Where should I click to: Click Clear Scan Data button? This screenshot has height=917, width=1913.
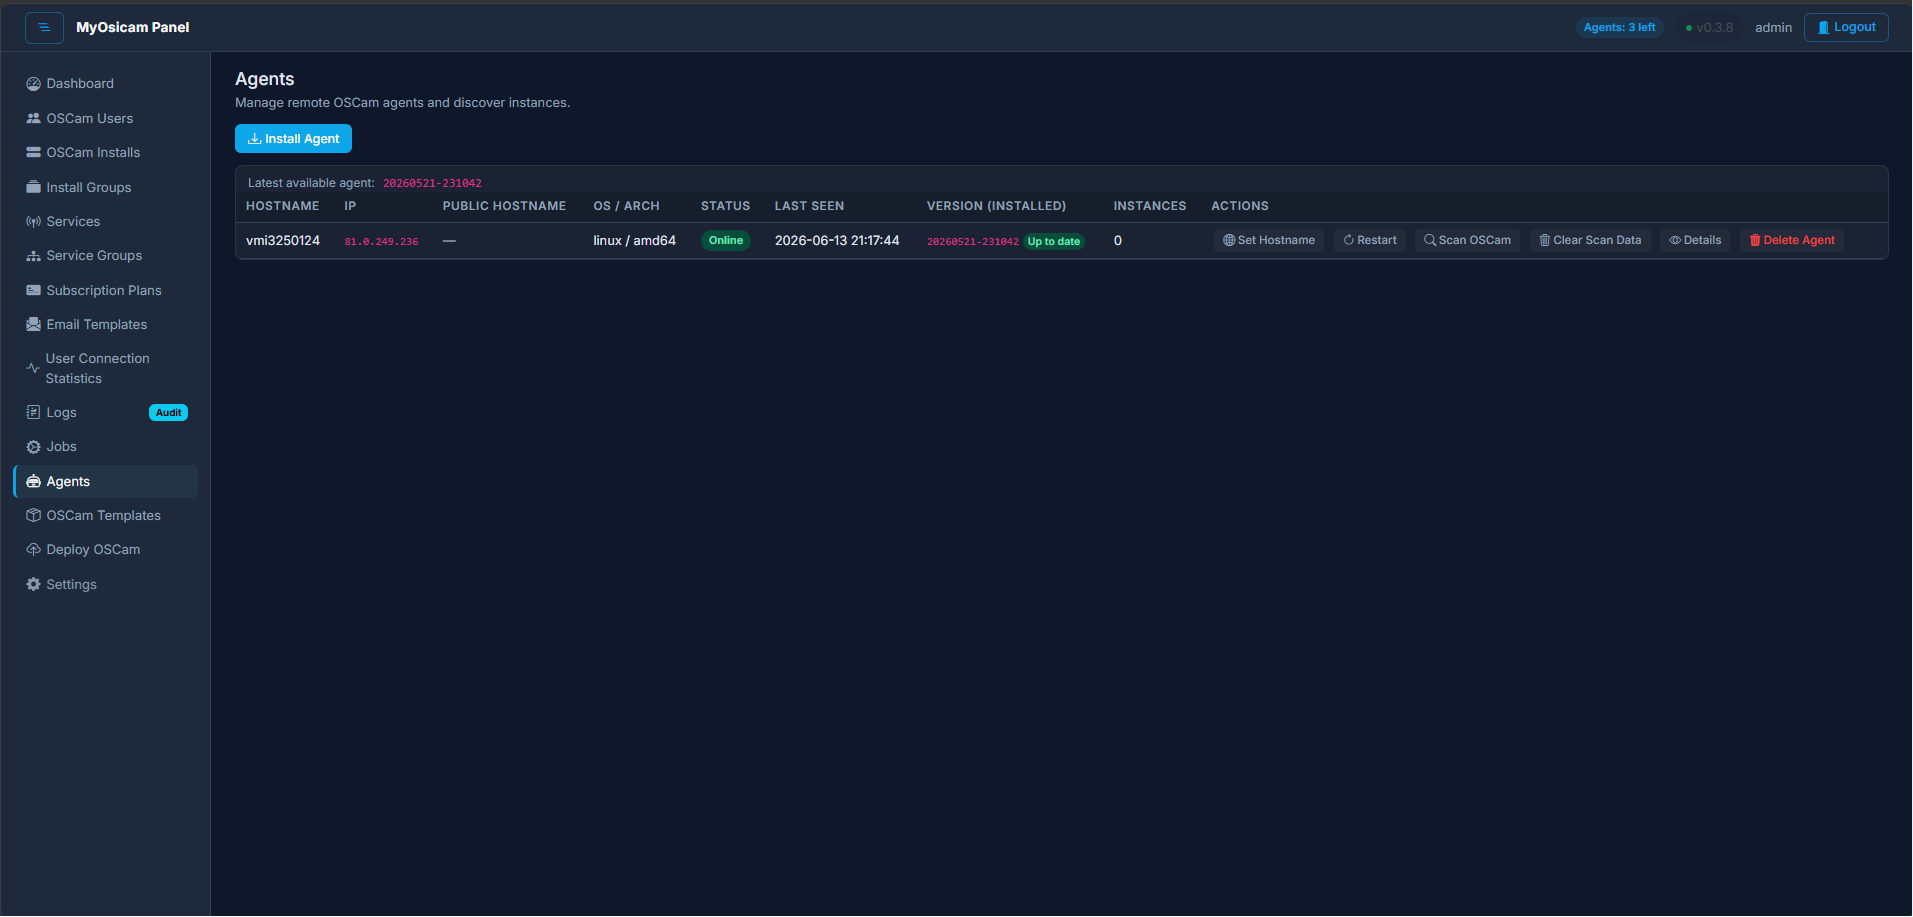tap(1590, 240)
